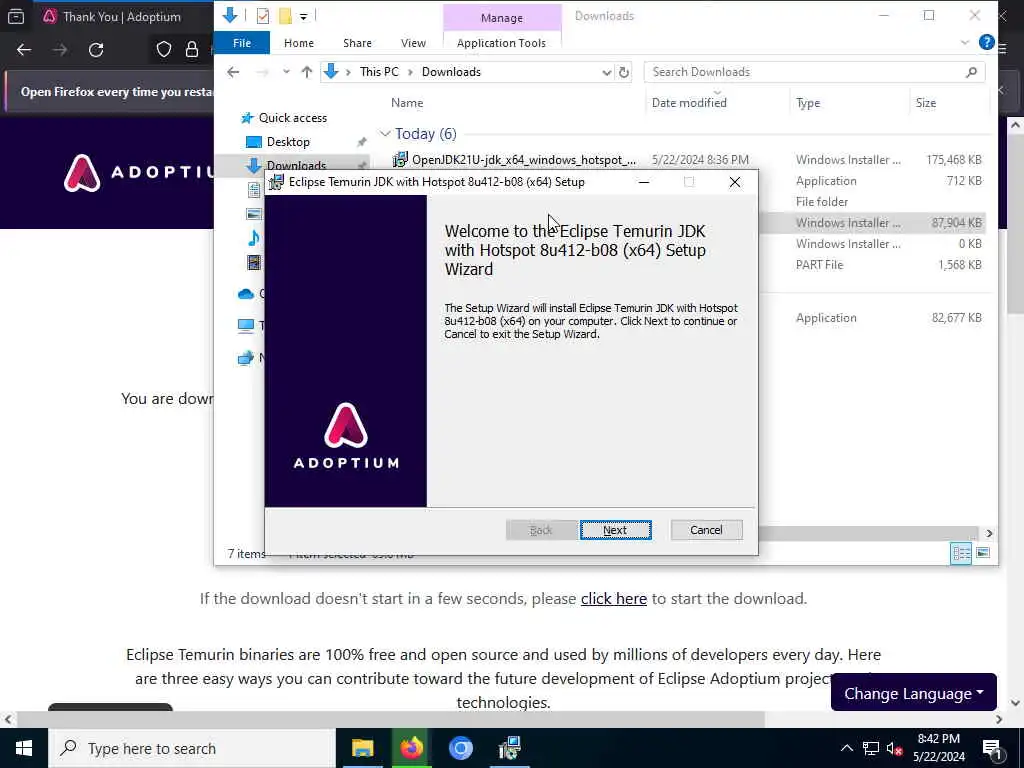Reload the Adoptium page in Firefox
Viewport: 1024px width, 768px height.
click(96, 50)
